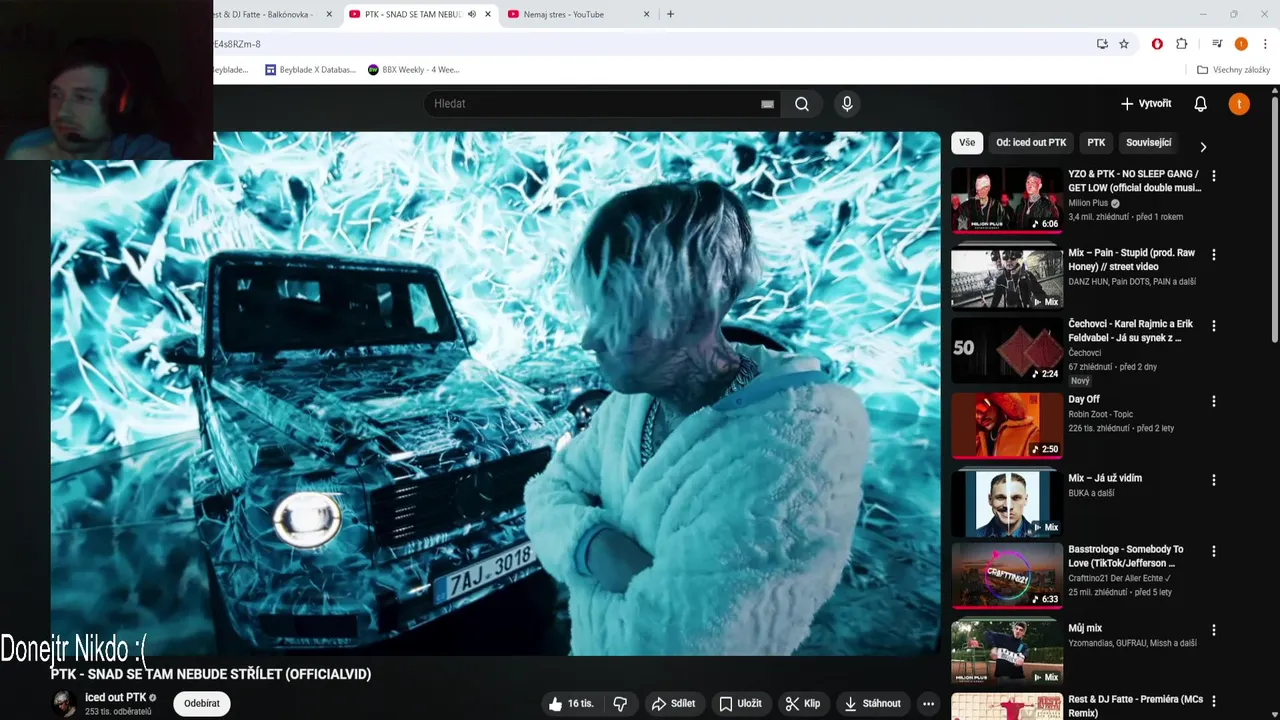Like the video with thumbs up
The image size is (1280, 720).
571,704
